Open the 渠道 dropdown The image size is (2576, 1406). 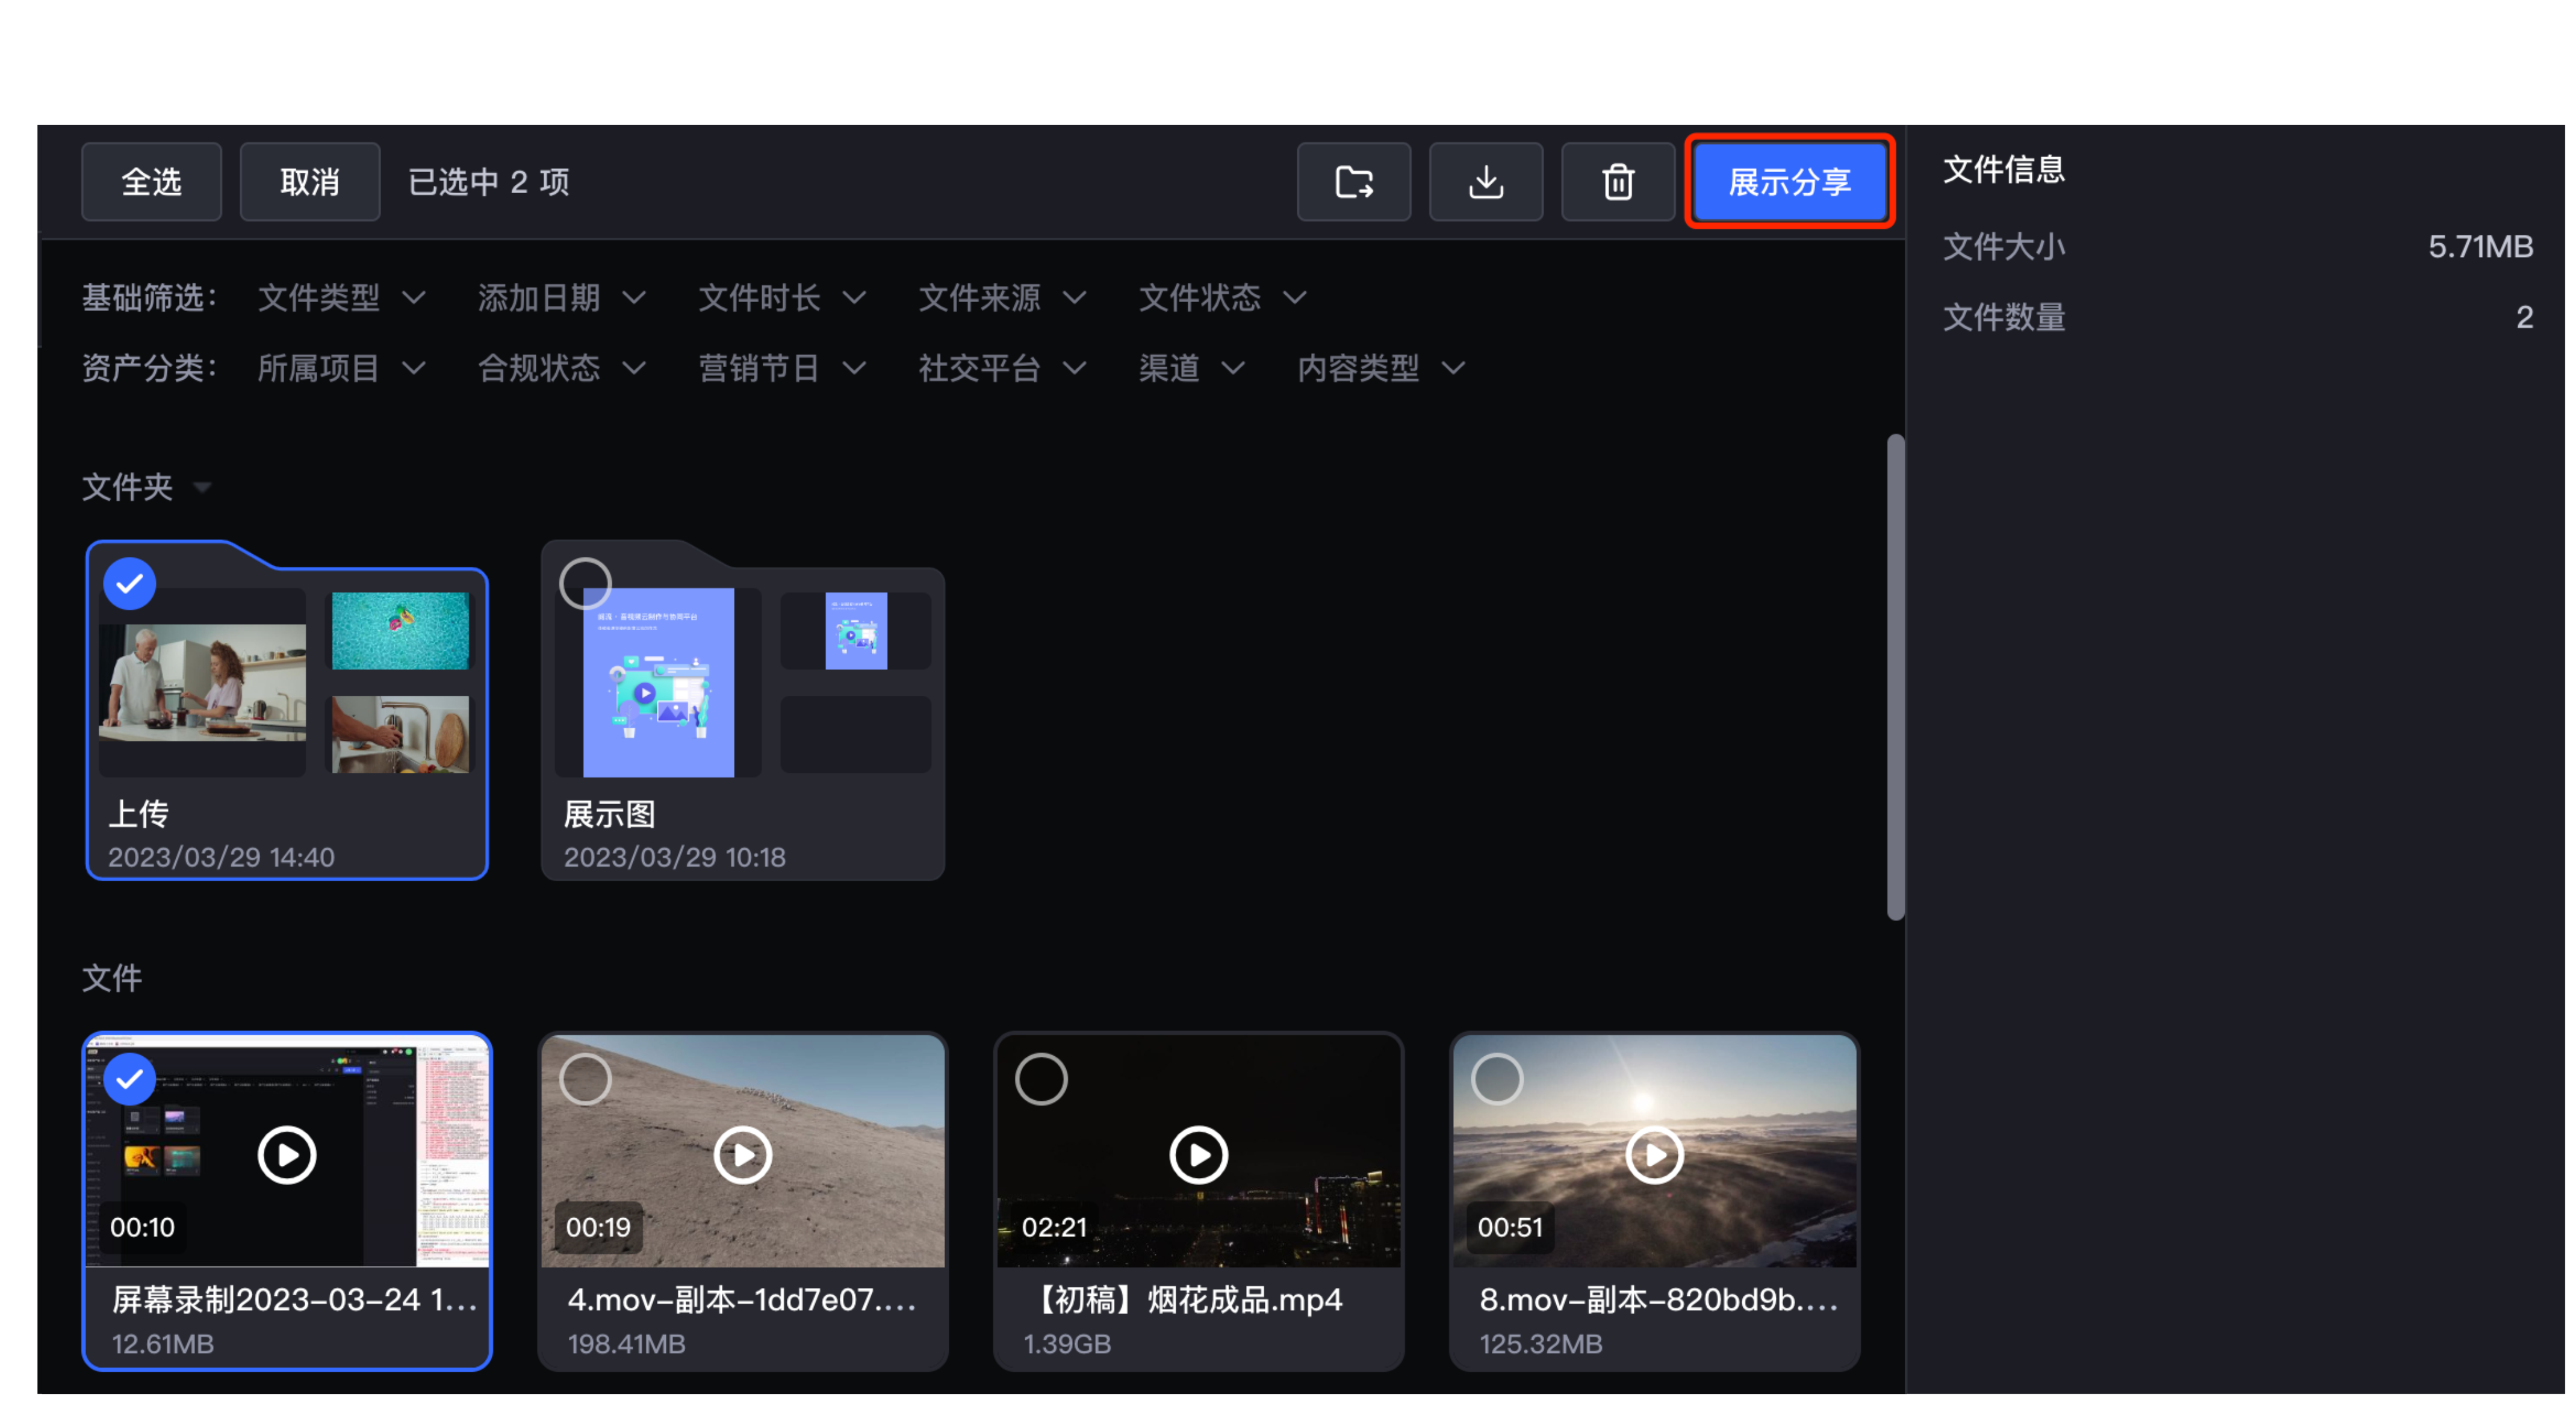(1192, 368)
